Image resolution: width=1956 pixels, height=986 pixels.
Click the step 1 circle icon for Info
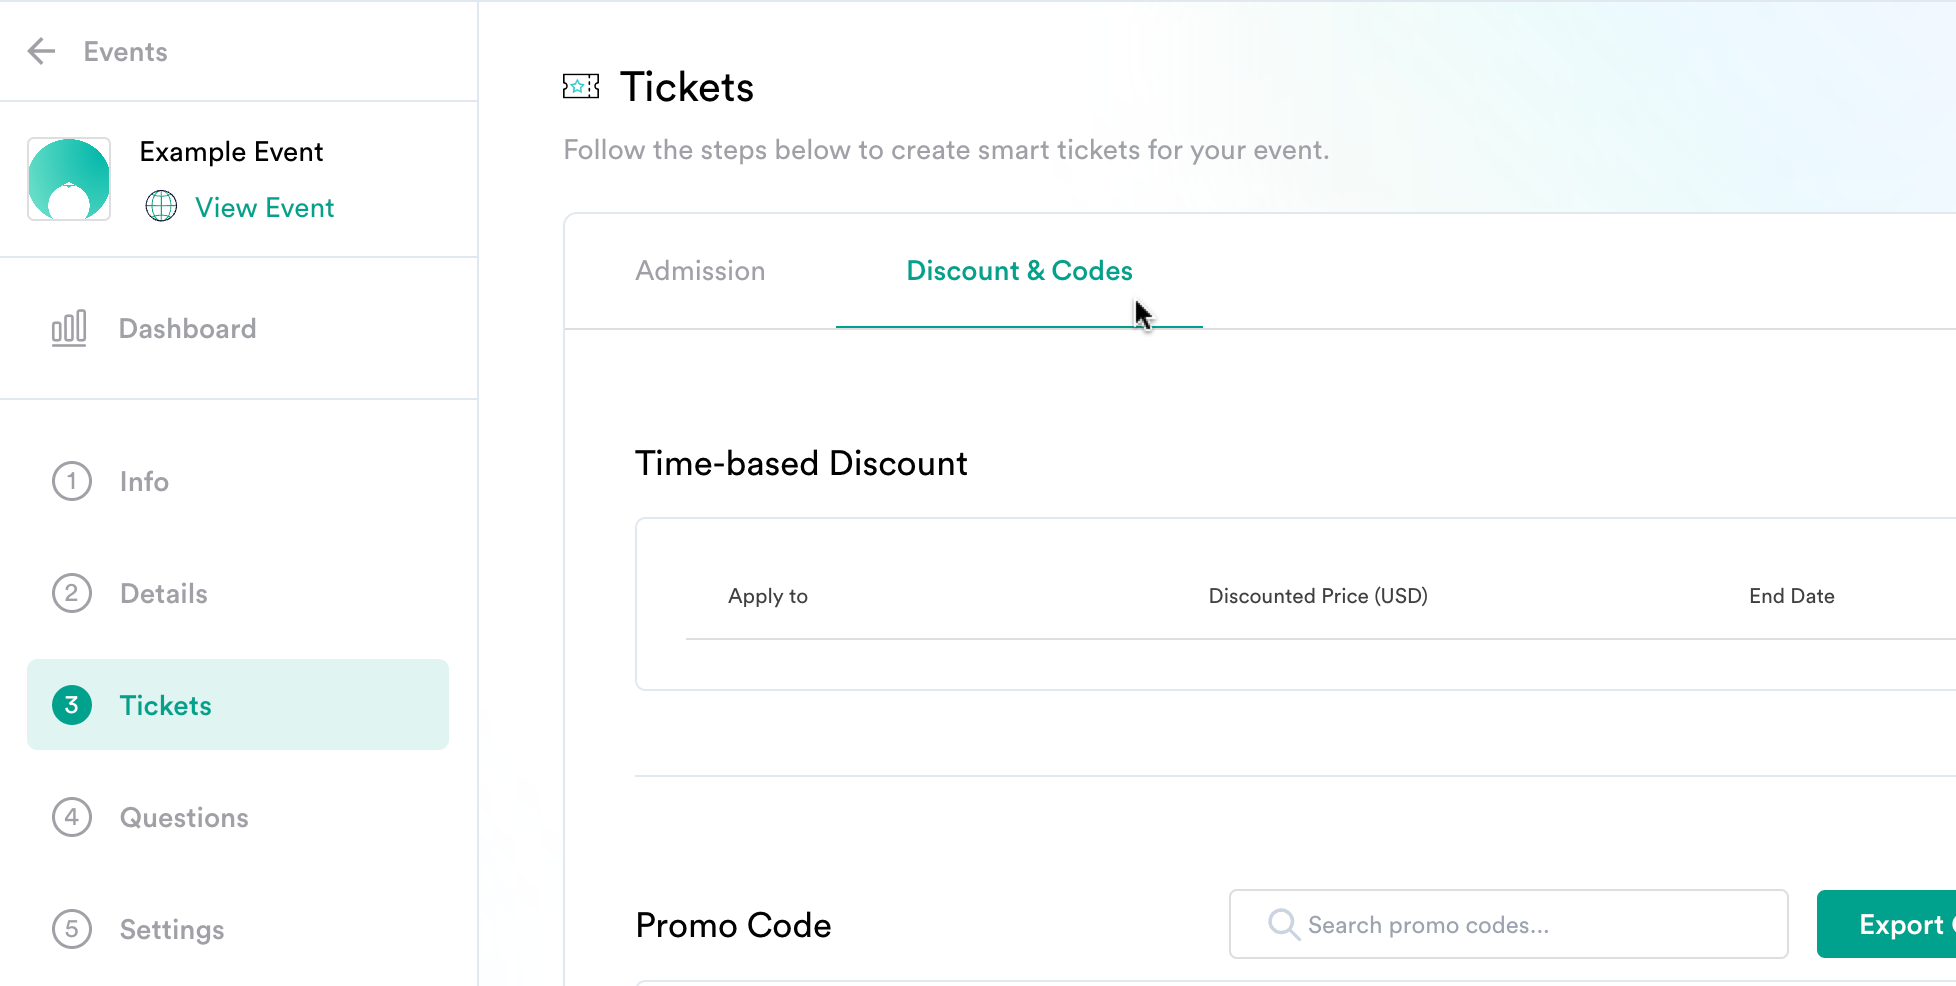72,481
